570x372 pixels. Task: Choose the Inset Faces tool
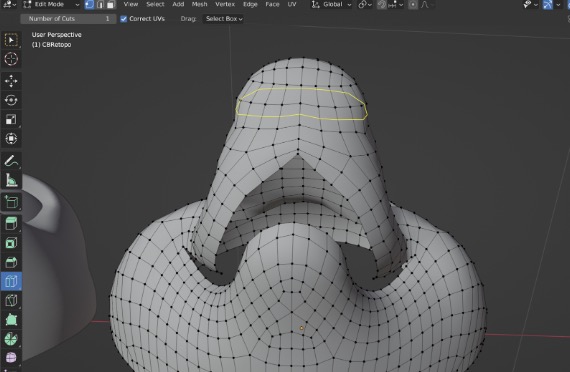(11, 243)
